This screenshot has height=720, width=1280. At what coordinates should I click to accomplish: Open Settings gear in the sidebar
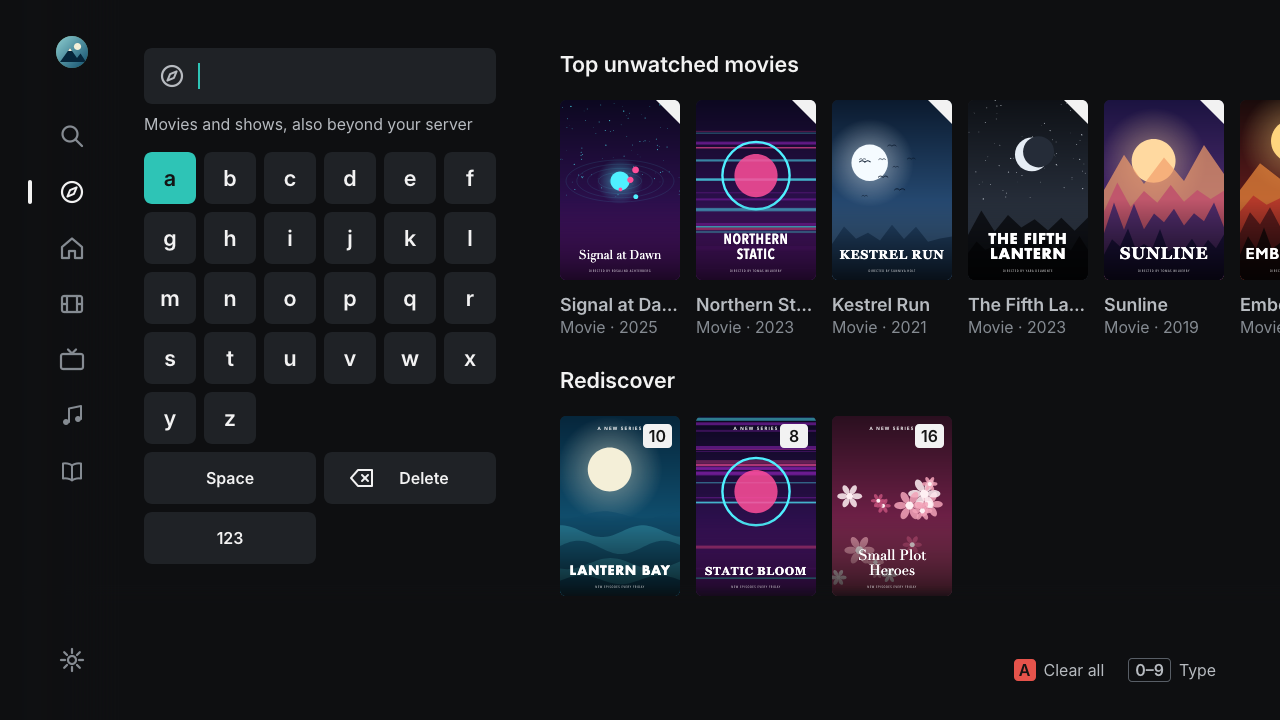coord(72,660)
